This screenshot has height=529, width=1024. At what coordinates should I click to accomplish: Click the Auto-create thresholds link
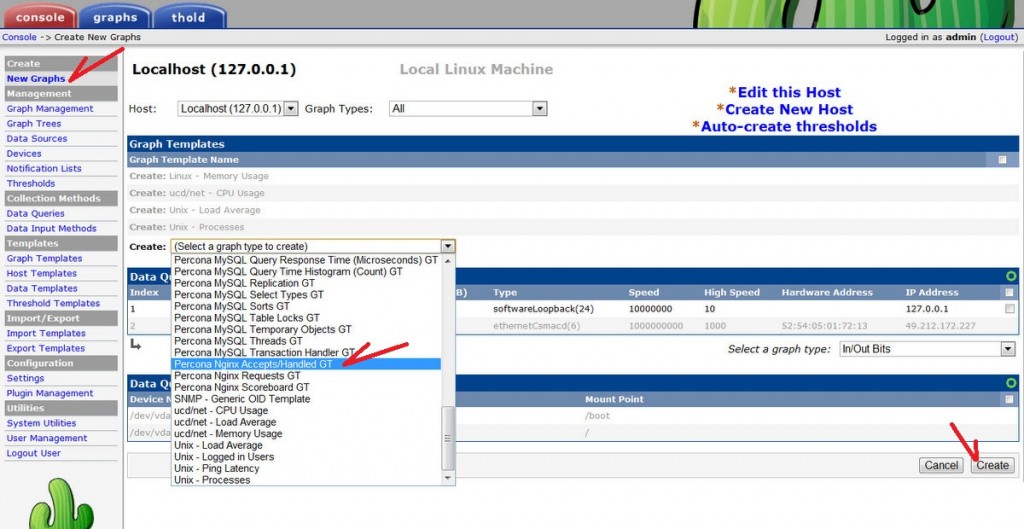tap(788, 126)
